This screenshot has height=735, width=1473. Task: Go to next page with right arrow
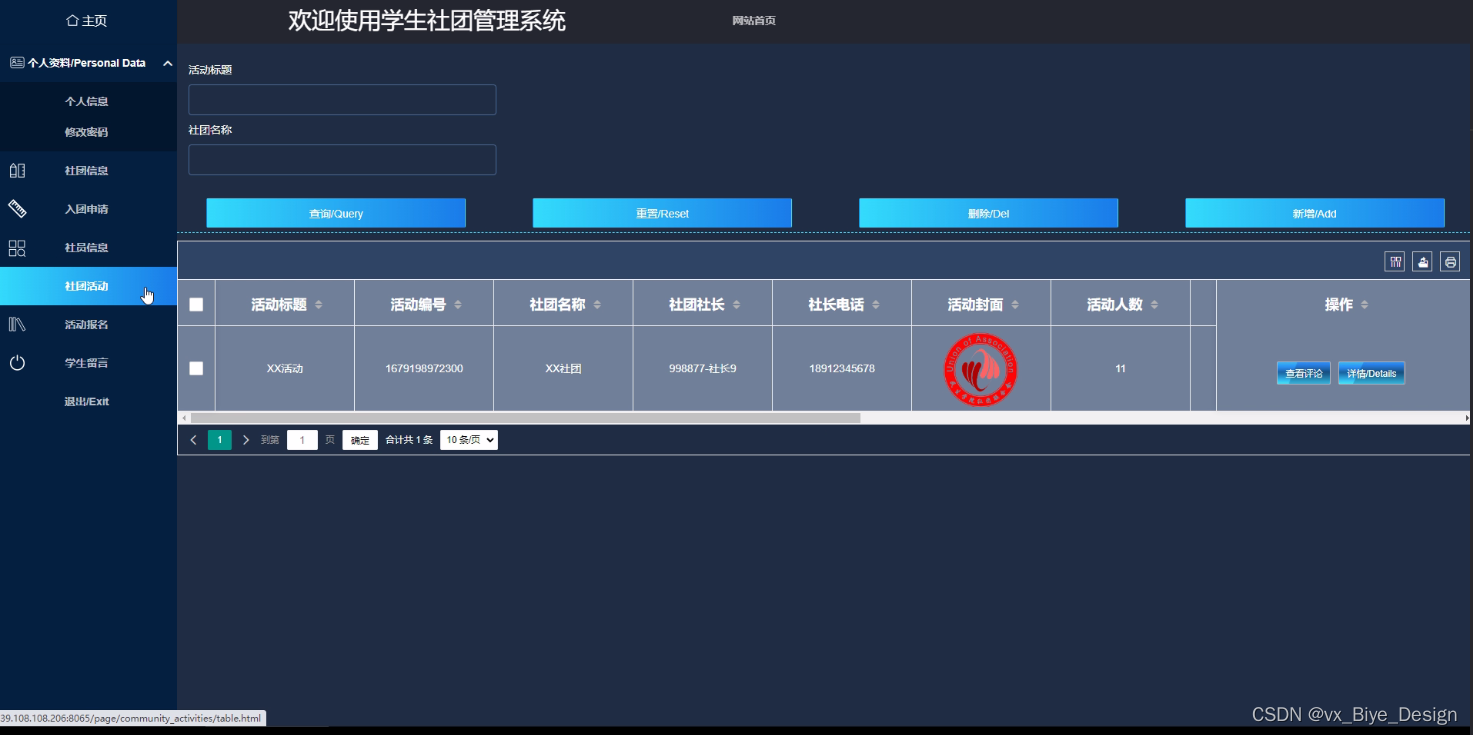click(x=246, y=440)
